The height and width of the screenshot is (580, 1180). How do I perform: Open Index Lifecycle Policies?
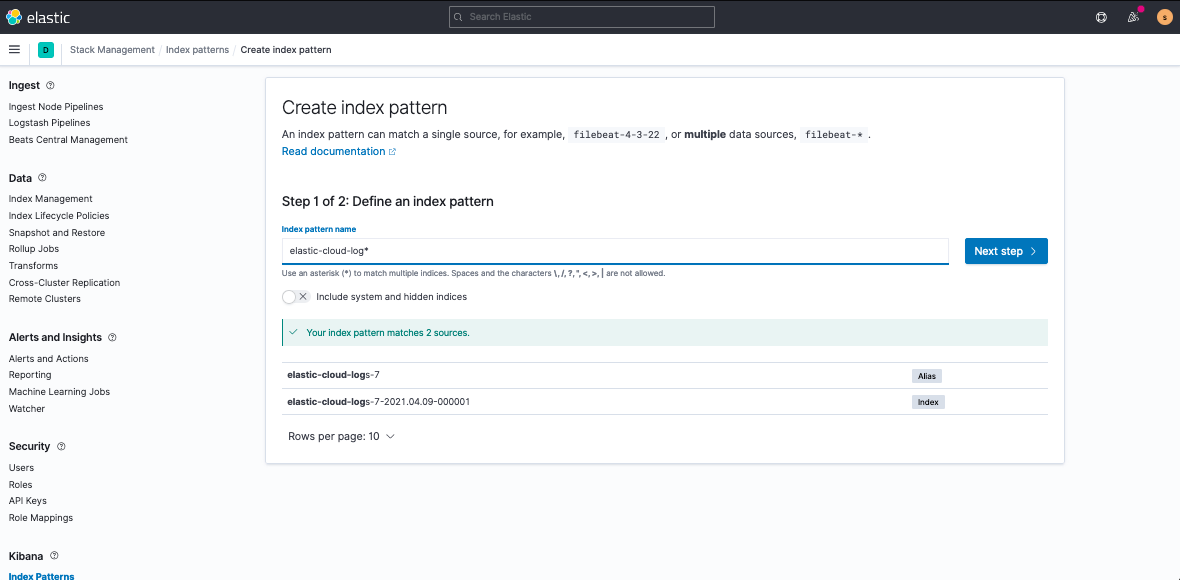click(x=59, y=216)
